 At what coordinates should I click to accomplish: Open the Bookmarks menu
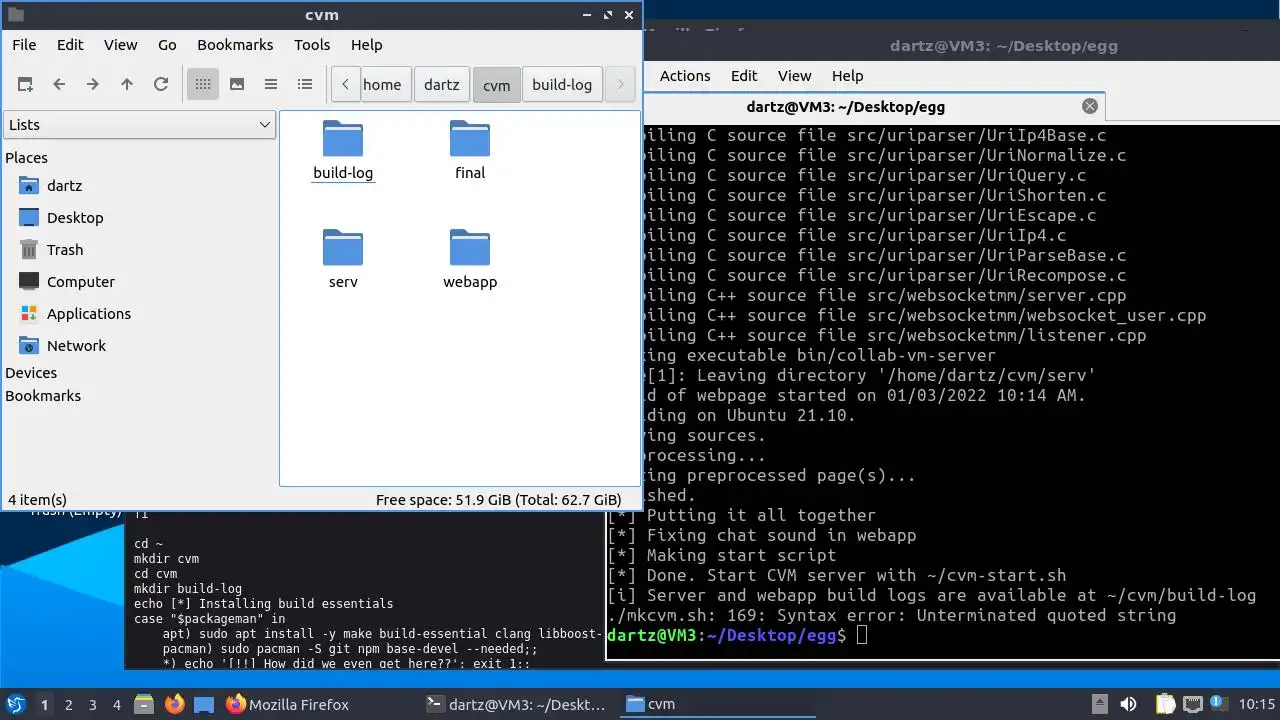click(235, 45)
